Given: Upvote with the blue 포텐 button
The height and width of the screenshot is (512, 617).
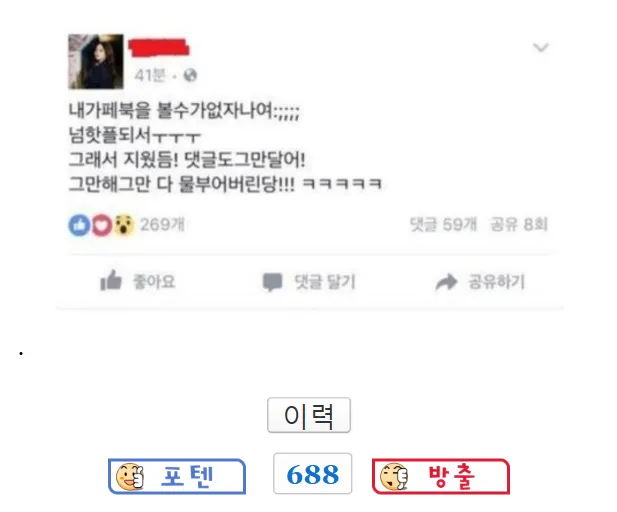Looking at the screenshot, I should 177,476.
